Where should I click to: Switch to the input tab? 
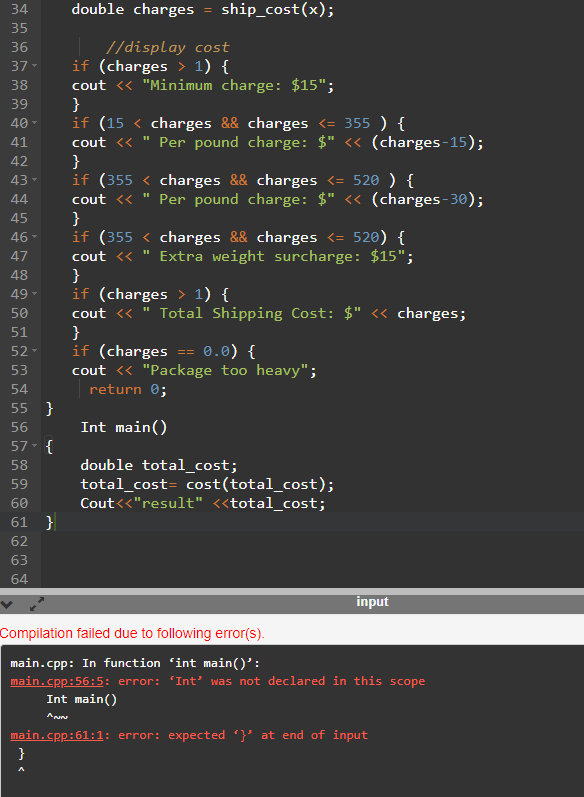(x=372, y=602)
